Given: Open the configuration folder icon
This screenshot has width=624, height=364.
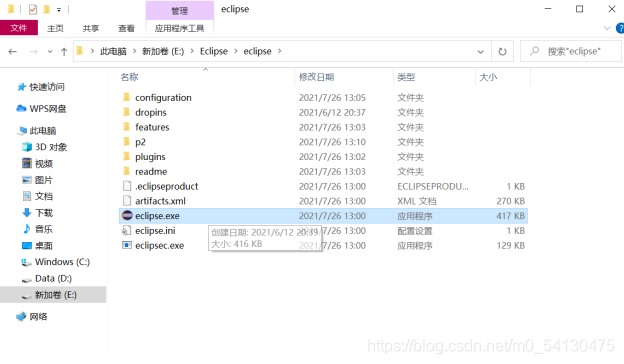Looking at the screenshot, I should point(127,97).
